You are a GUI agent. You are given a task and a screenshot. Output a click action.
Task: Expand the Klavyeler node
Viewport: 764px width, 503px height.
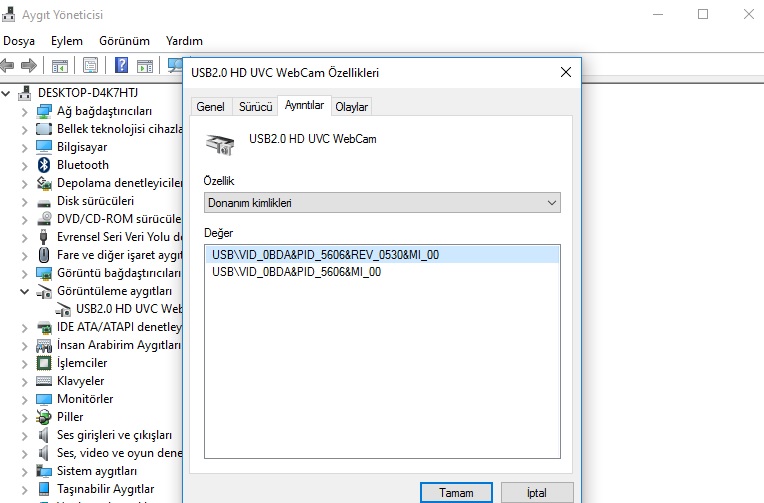[x=24, y=381]
